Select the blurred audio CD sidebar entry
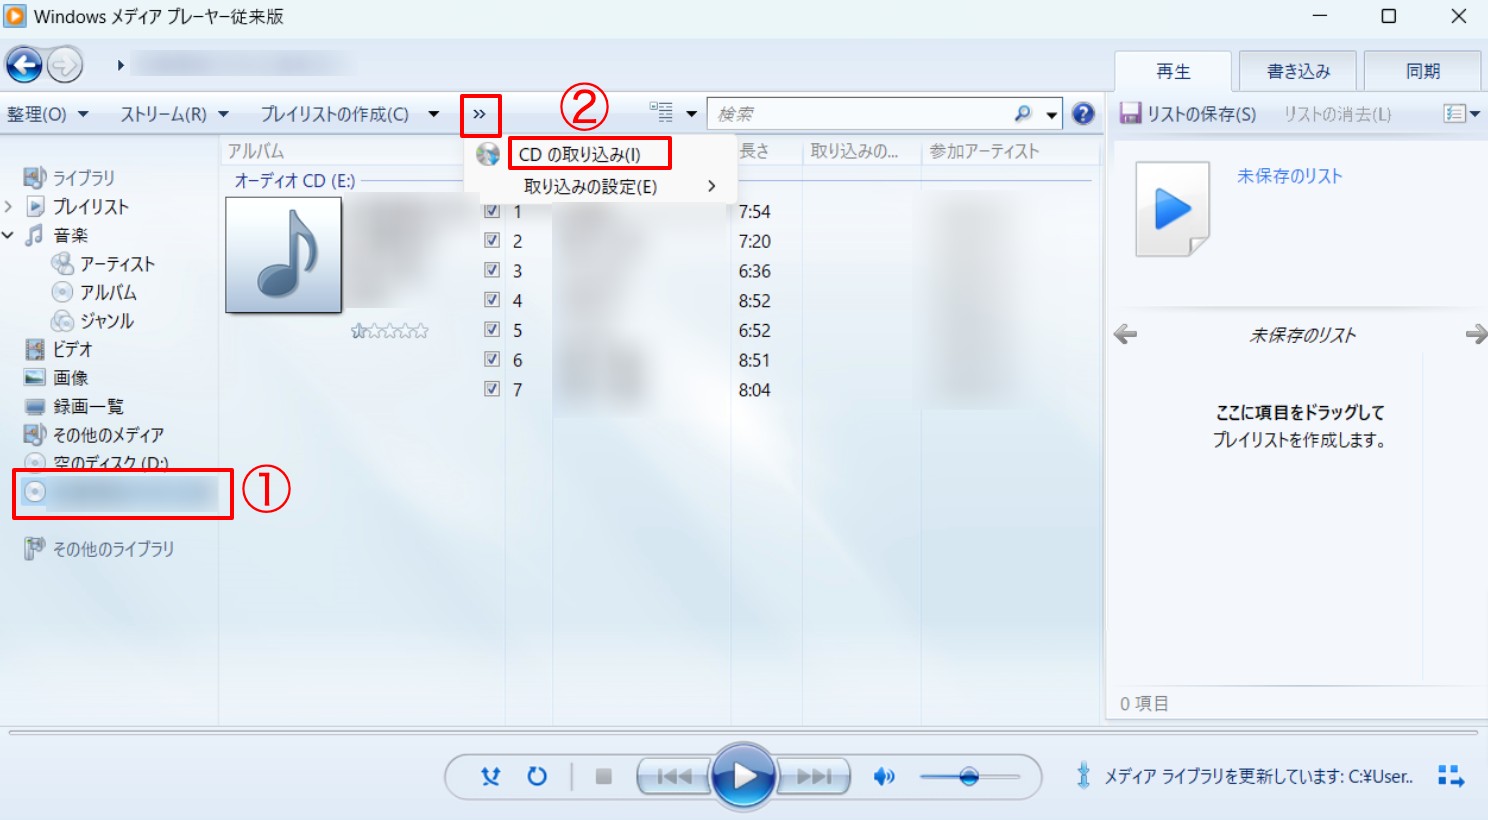Screen dimensions: 1488x820 tap(122, 492)
